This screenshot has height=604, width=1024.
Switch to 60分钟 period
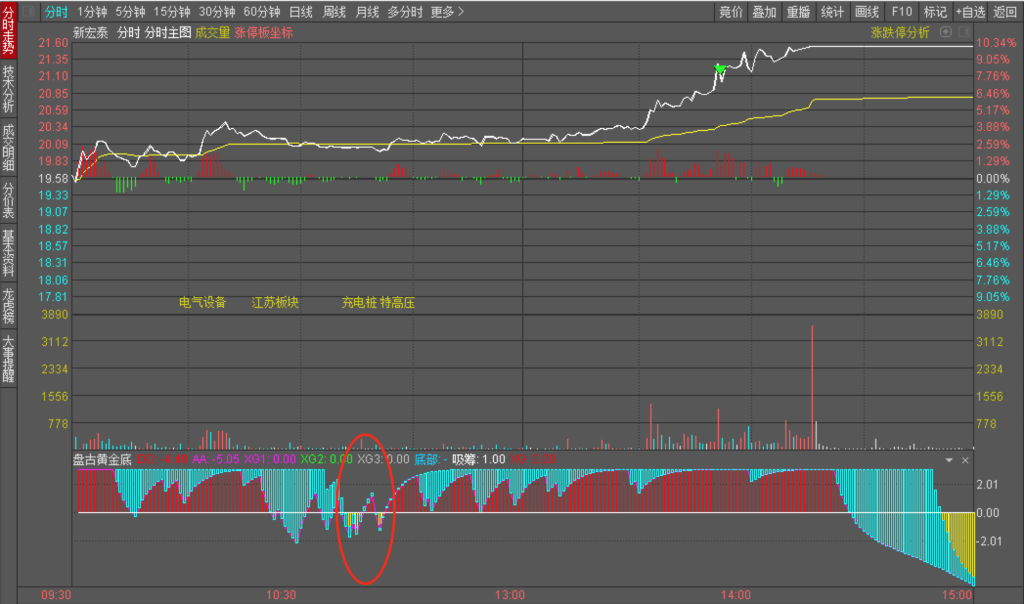click(262, 12)
